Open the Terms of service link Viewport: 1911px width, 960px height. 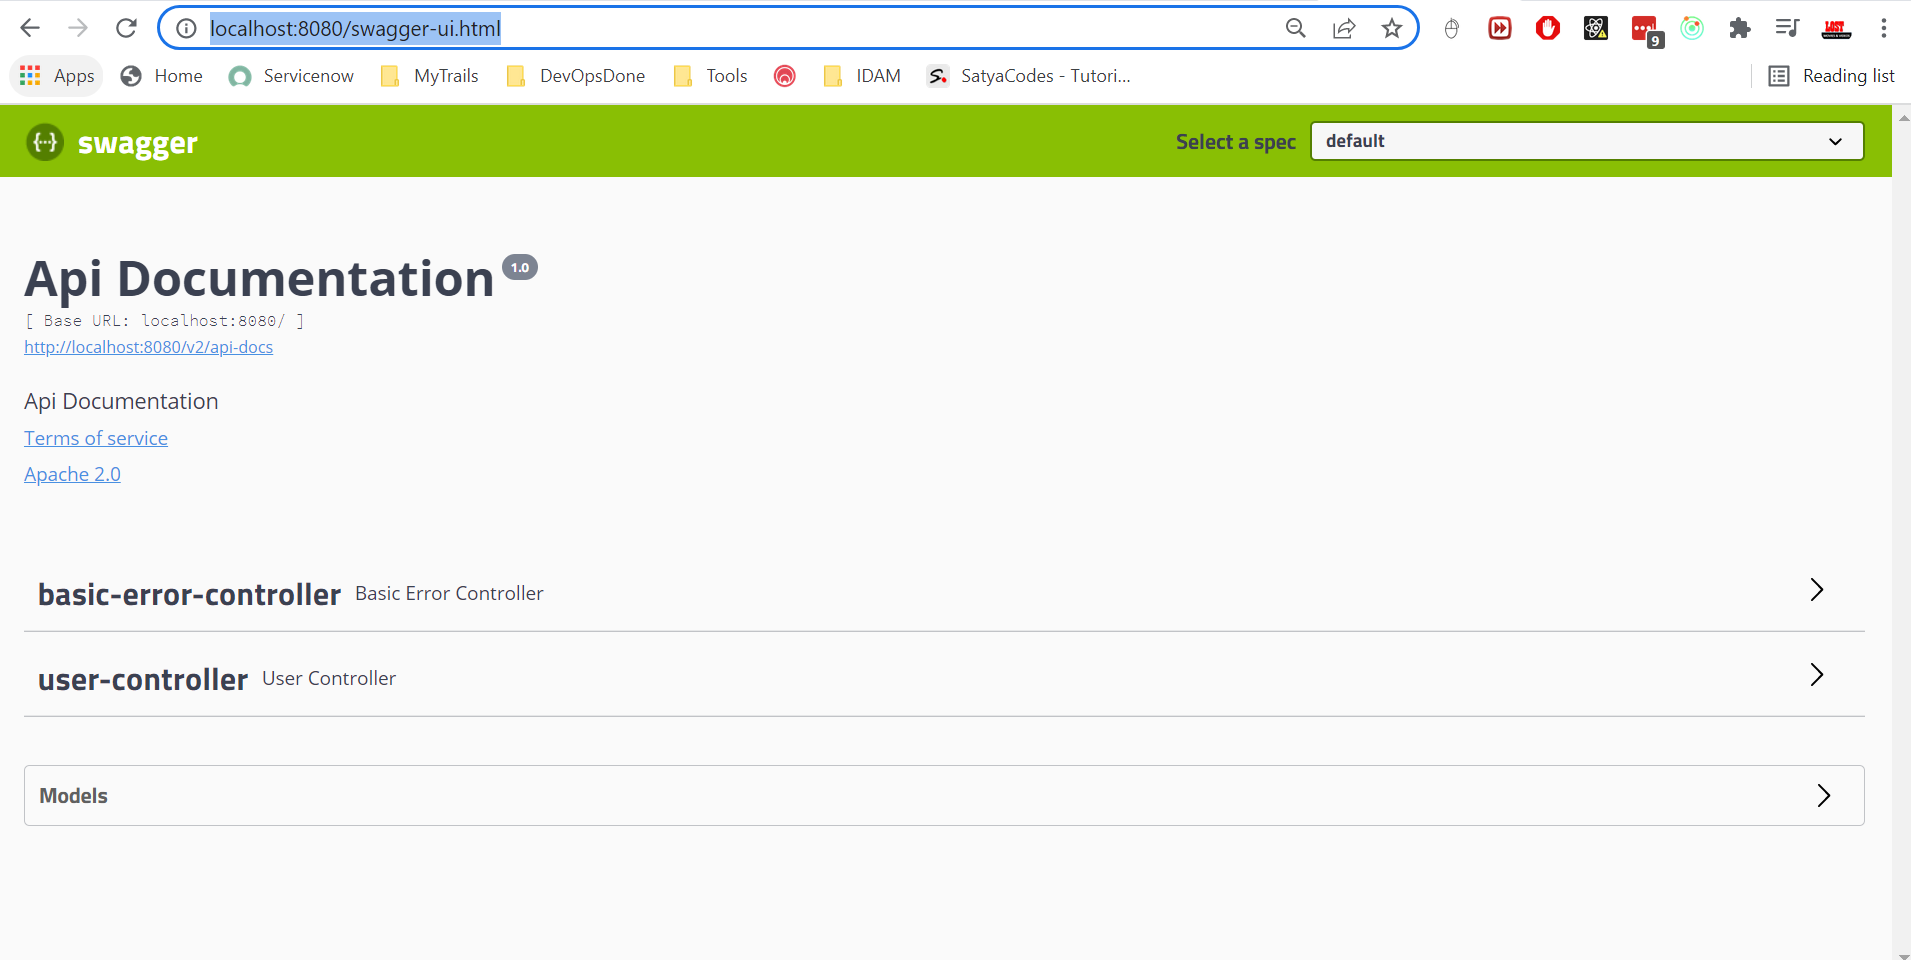click(x=96, y=438)
